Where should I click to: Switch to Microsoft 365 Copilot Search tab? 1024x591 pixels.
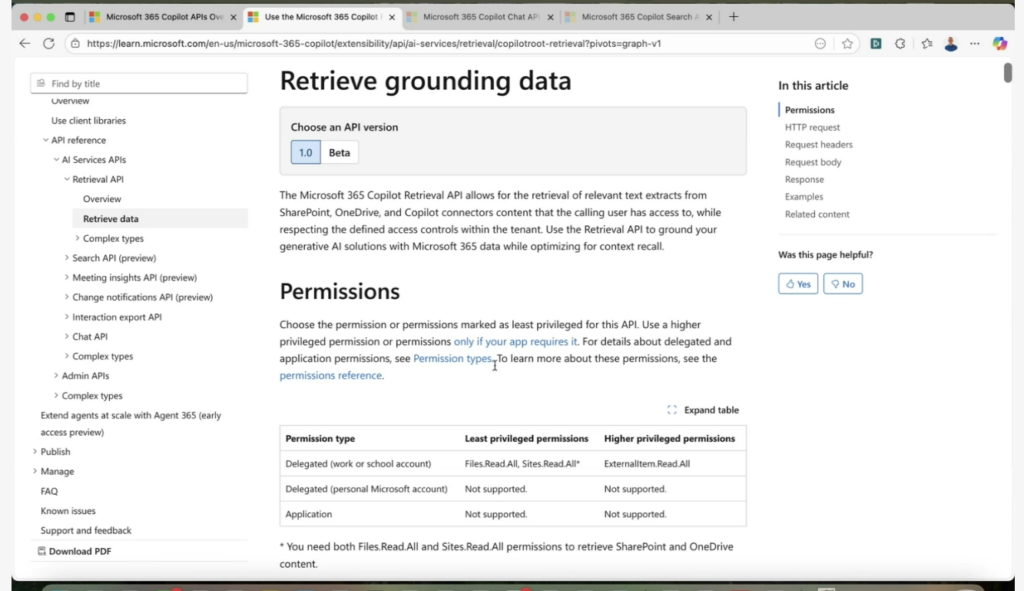tap(638, 17)
